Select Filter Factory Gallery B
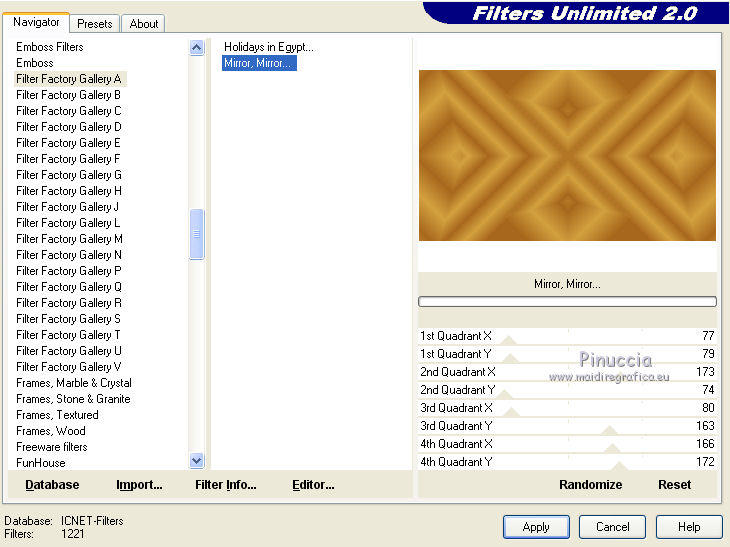 tap(68, 95)
